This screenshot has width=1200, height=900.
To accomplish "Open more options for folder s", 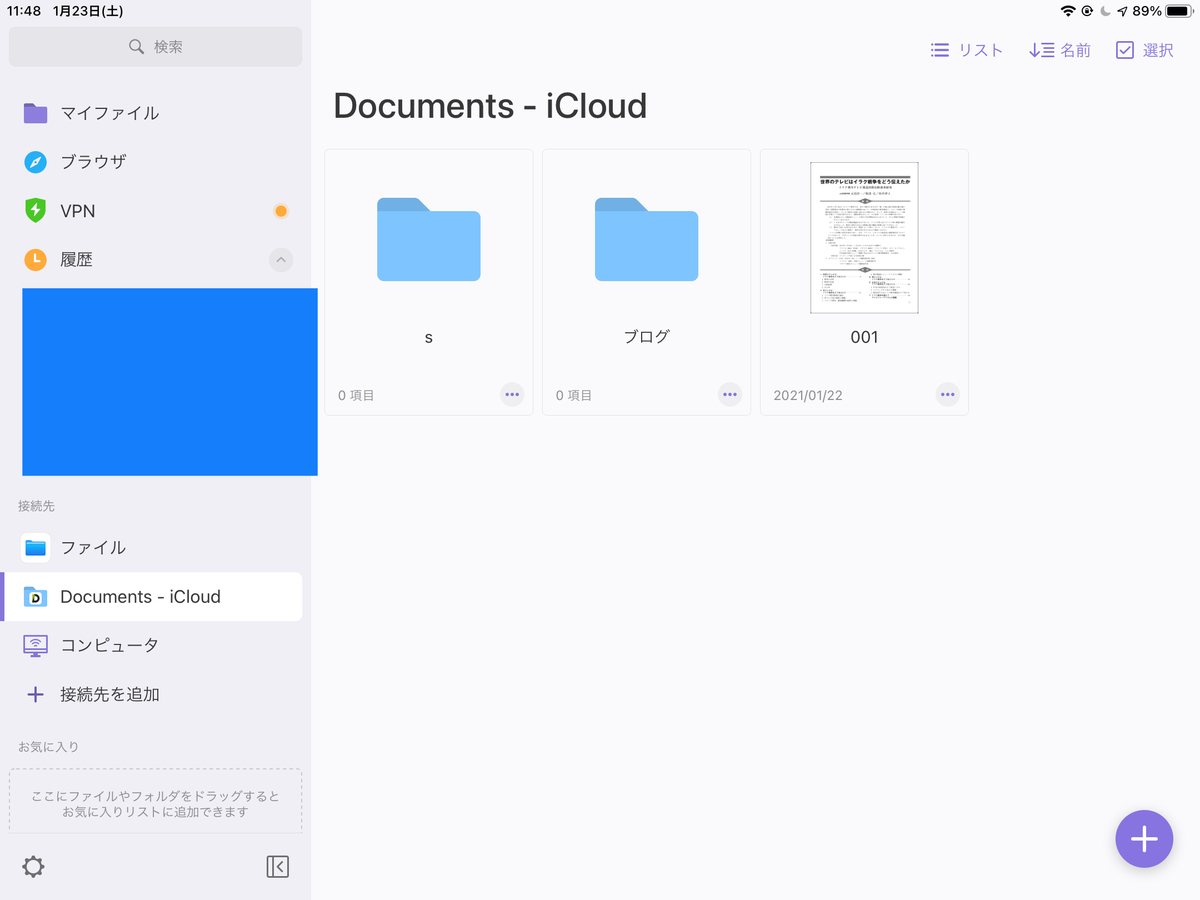I will click(x=512, y=395).
